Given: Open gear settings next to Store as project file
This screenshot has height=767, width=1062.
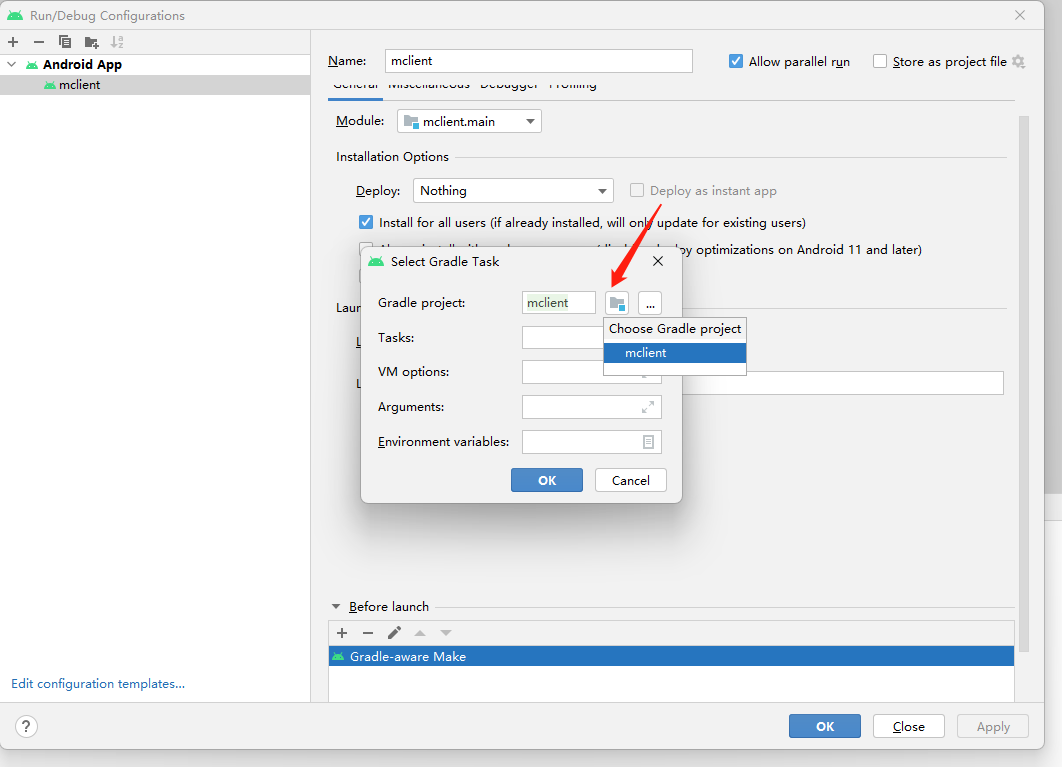Looking at the screenshot, I should point(1018,62).
